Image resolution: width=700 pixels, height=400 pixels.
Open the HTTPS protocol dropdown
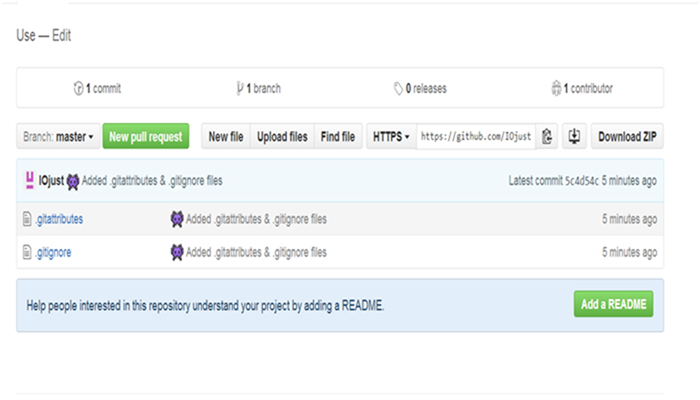click(x=391, y=136)
